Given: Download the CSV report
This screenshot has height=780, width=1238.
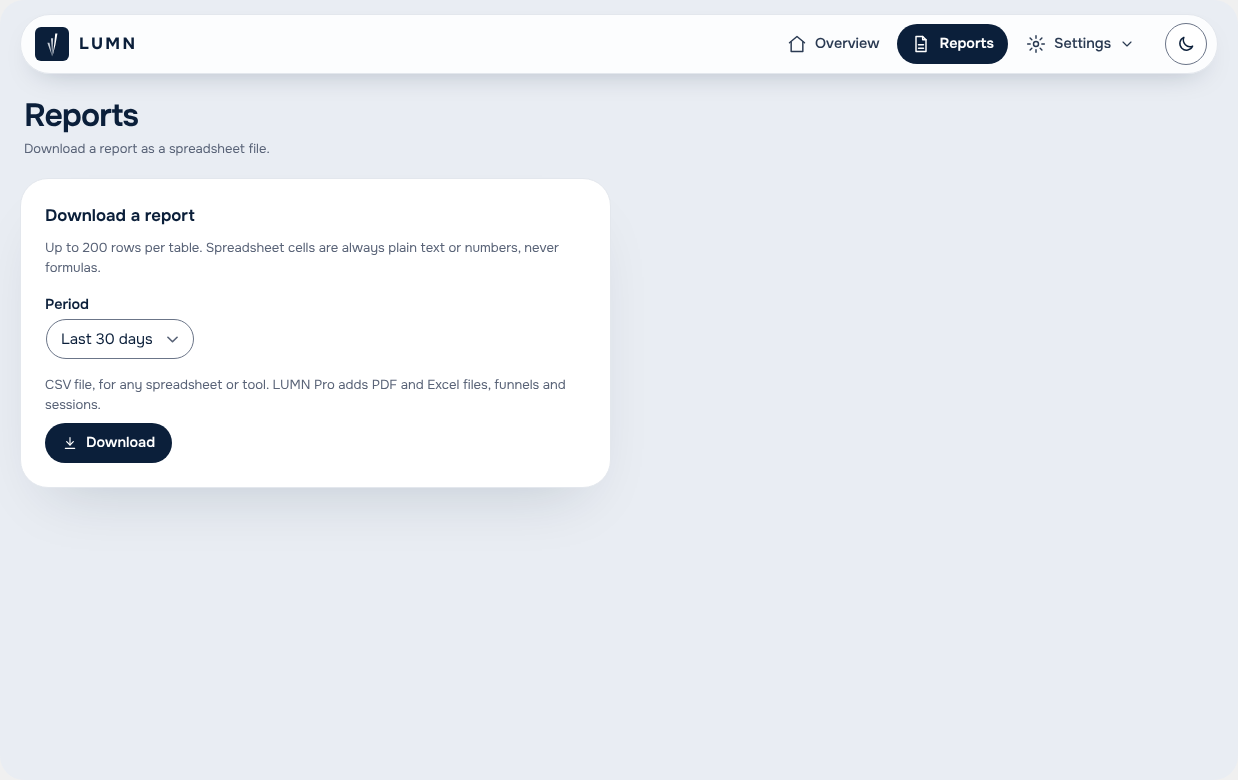Looking at the screenshot, I should tap(108, 443).
